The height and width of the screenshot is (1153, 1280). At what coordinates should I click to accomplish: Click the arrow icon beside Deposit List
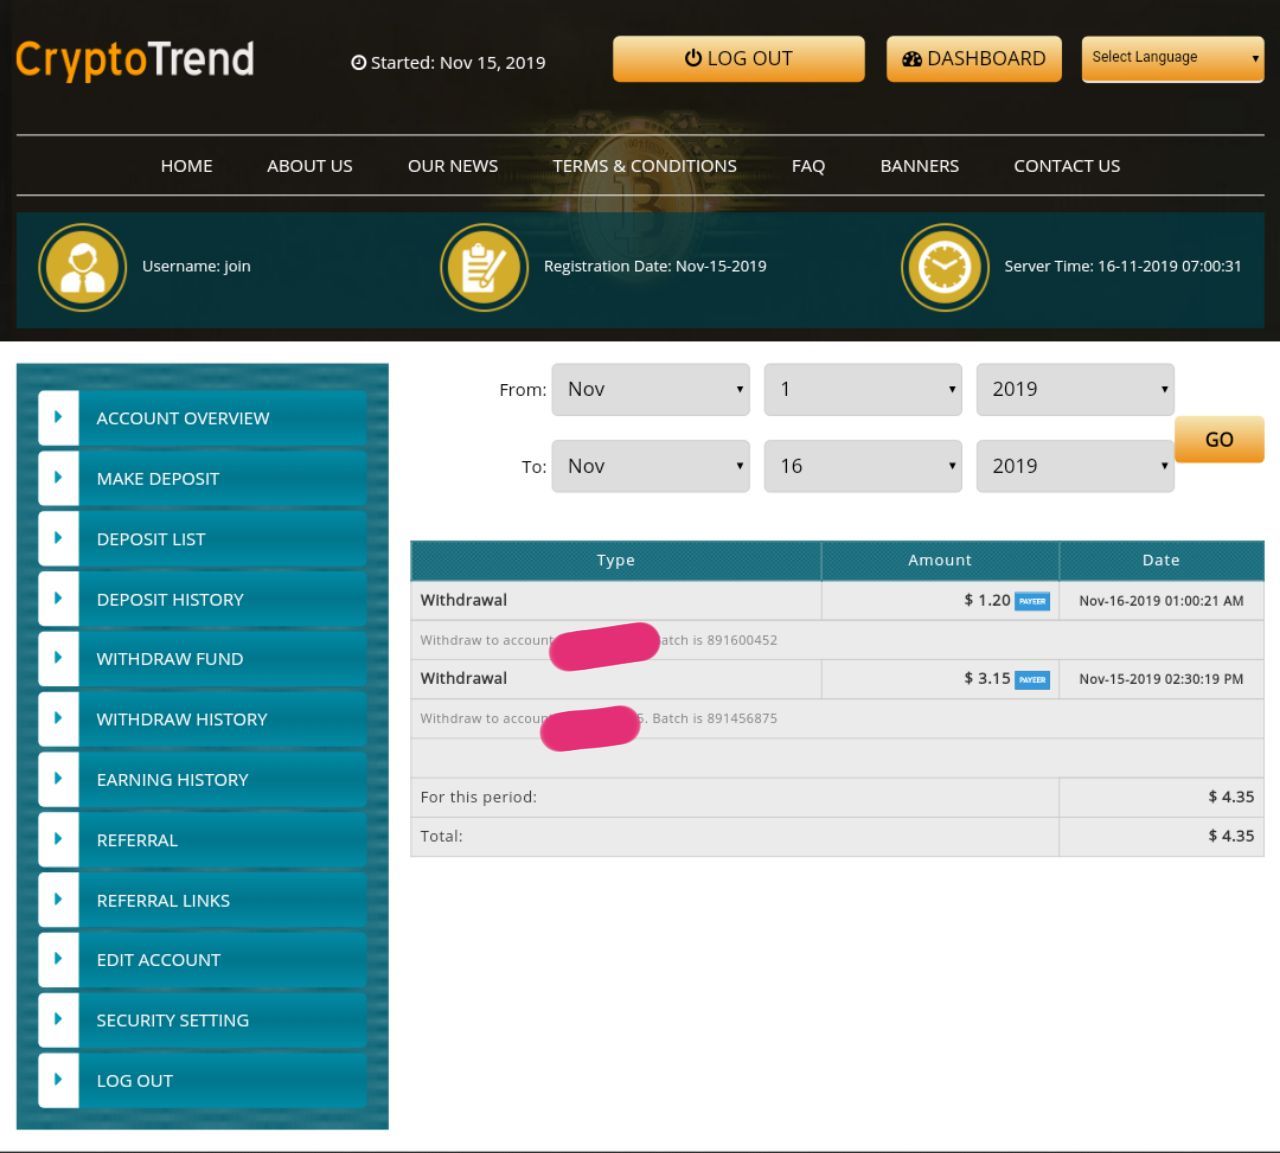pyautogui.click(x=58, y=538)
